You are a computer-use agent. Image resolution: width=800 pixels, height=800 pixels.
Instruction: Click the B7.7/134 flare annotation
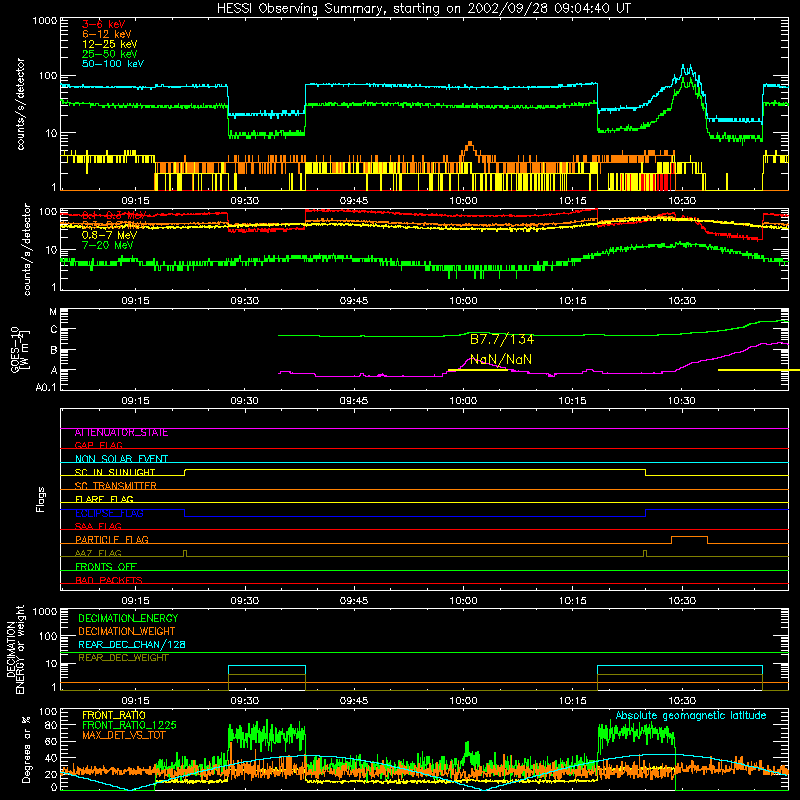click(x=502, y=339)
